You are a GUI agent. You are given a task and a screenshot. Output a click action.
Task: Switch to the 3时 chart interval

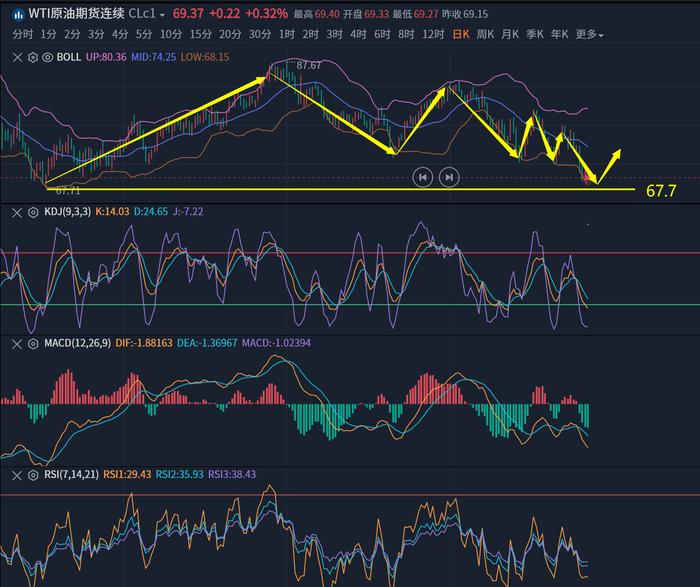click(x=334, y=34)
